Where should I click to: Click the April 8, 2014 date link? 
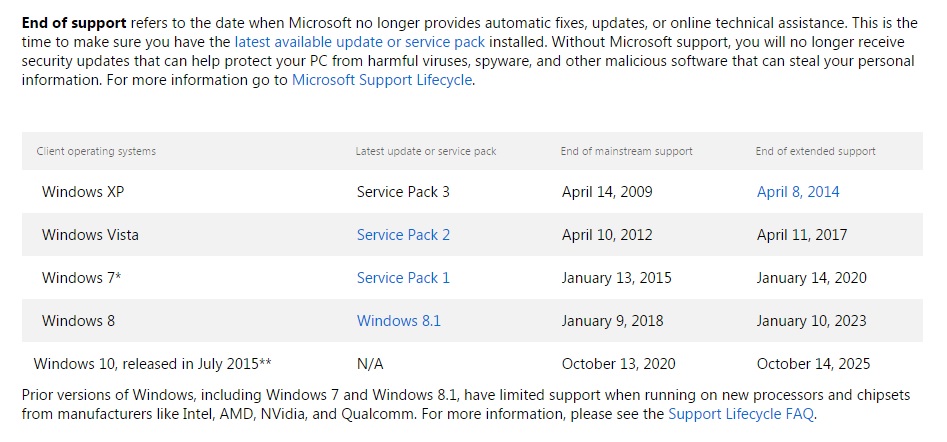798,192
